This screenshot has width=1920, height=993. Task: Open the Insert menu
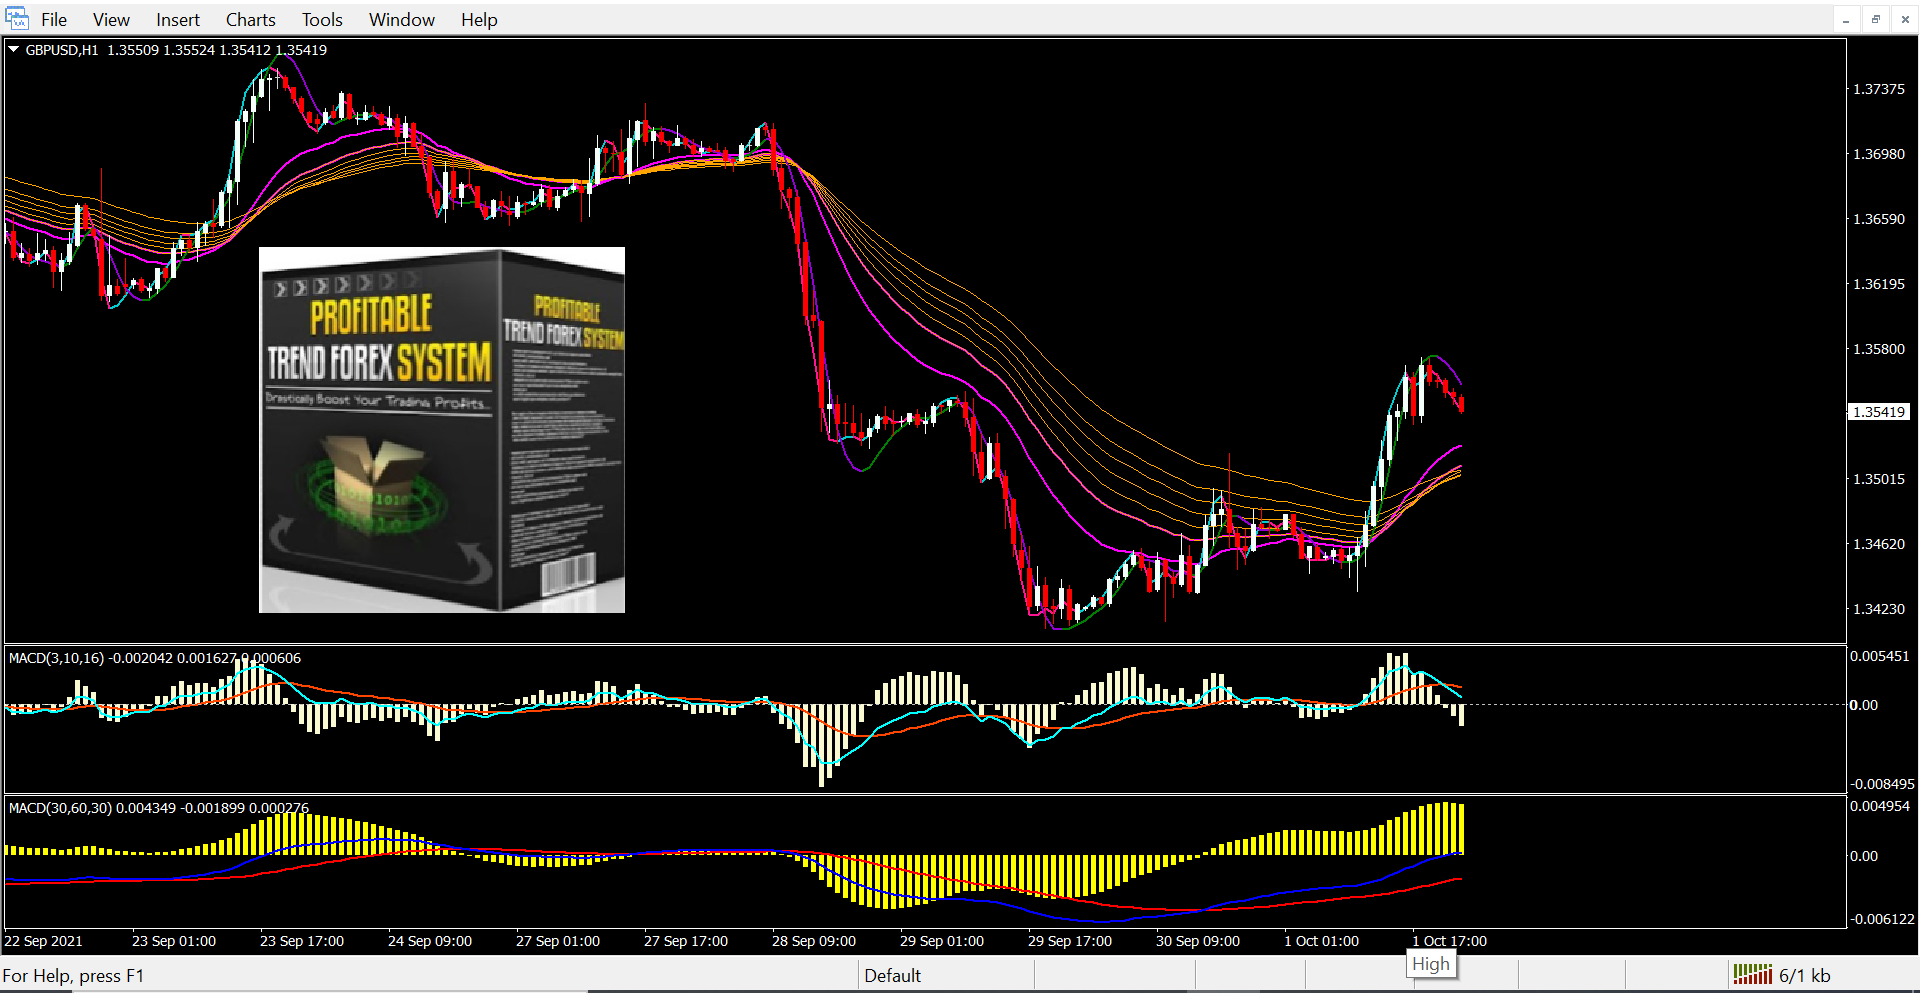tap(177, 20)
